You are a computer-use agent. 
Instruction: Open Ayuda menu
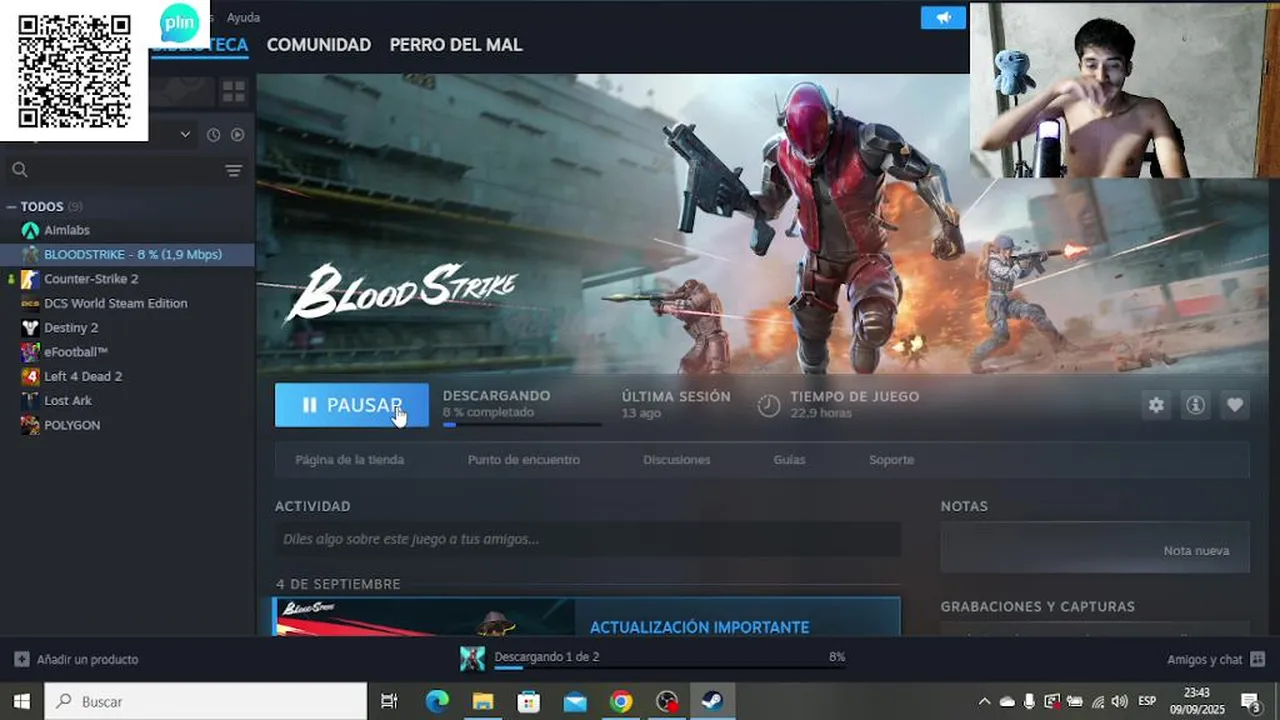click(243, 18)
